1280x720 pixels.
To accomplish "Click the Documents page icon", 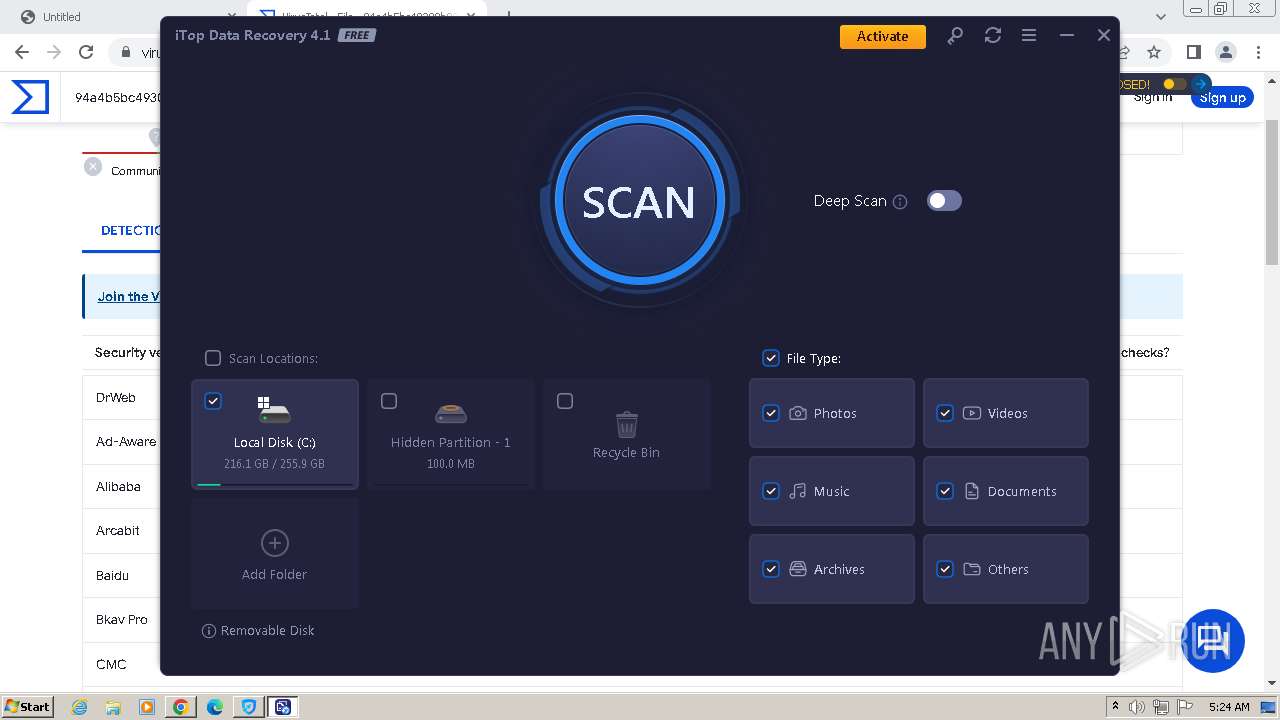I will (x=972, y=491).
